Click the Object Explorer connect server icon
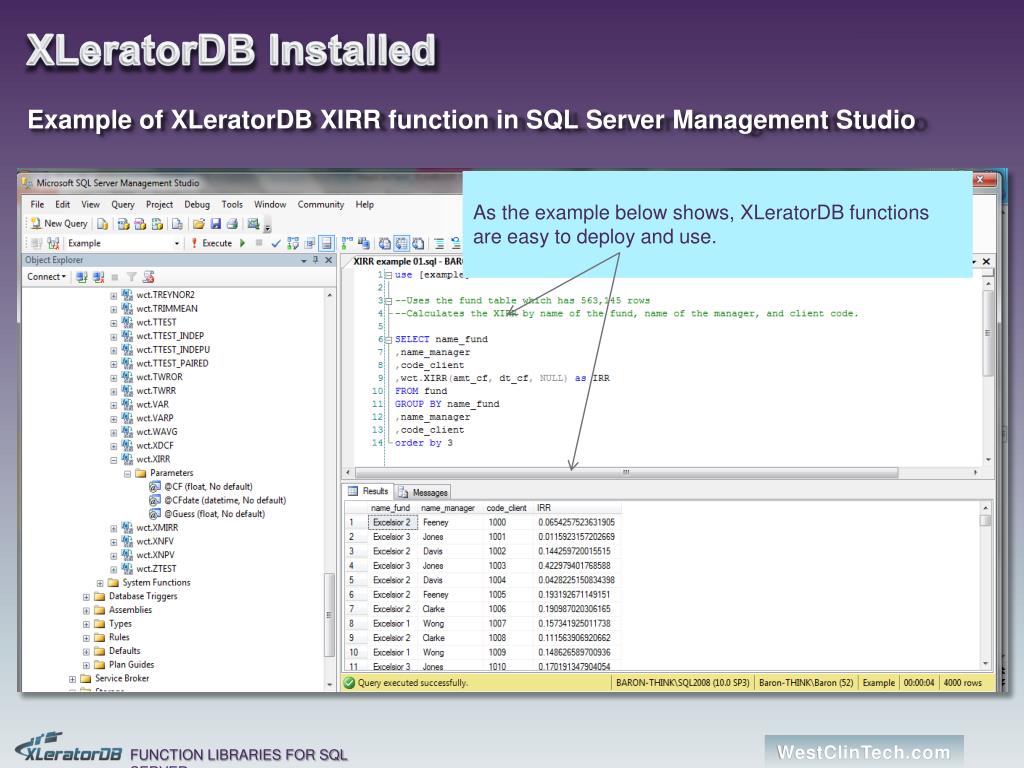Image resolution: width=1024 pixels, height=768 pixels. 82,277
